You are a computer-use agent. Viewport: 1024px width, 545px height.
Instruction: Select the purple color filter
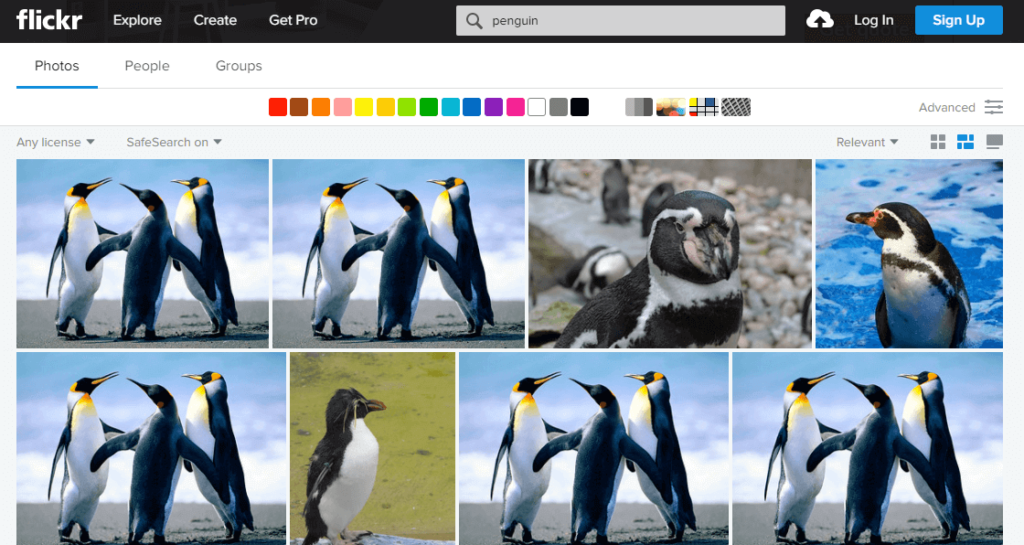pyautogui.click(x=494, y=107)
